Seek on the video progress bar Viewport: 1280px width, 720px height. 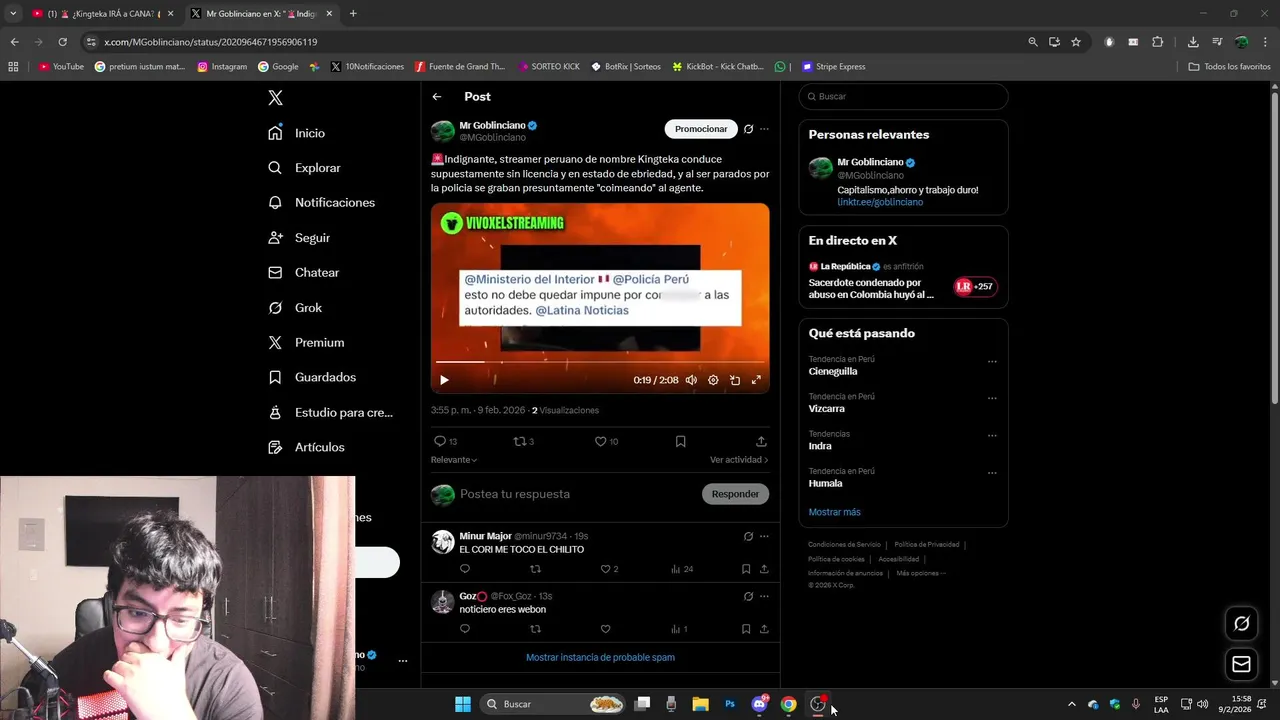600,362
